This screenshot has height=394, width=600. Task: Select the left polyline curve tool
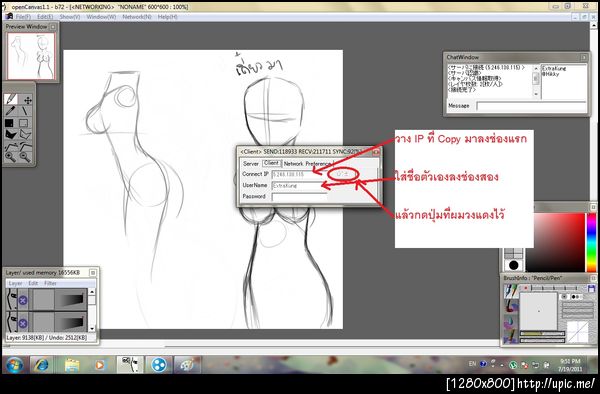click(x=11, y=146)
